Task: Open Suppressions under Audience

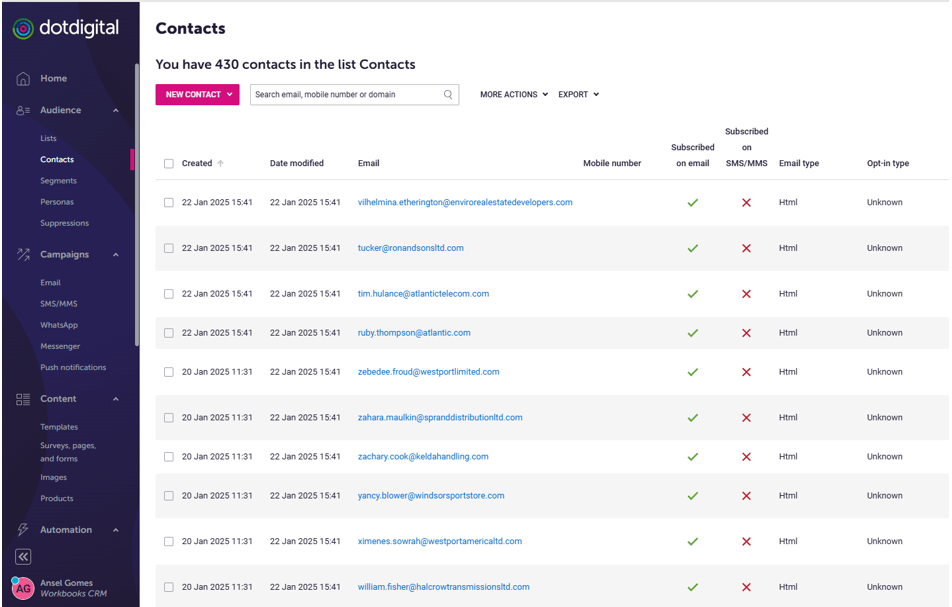Action: [64, 223]
